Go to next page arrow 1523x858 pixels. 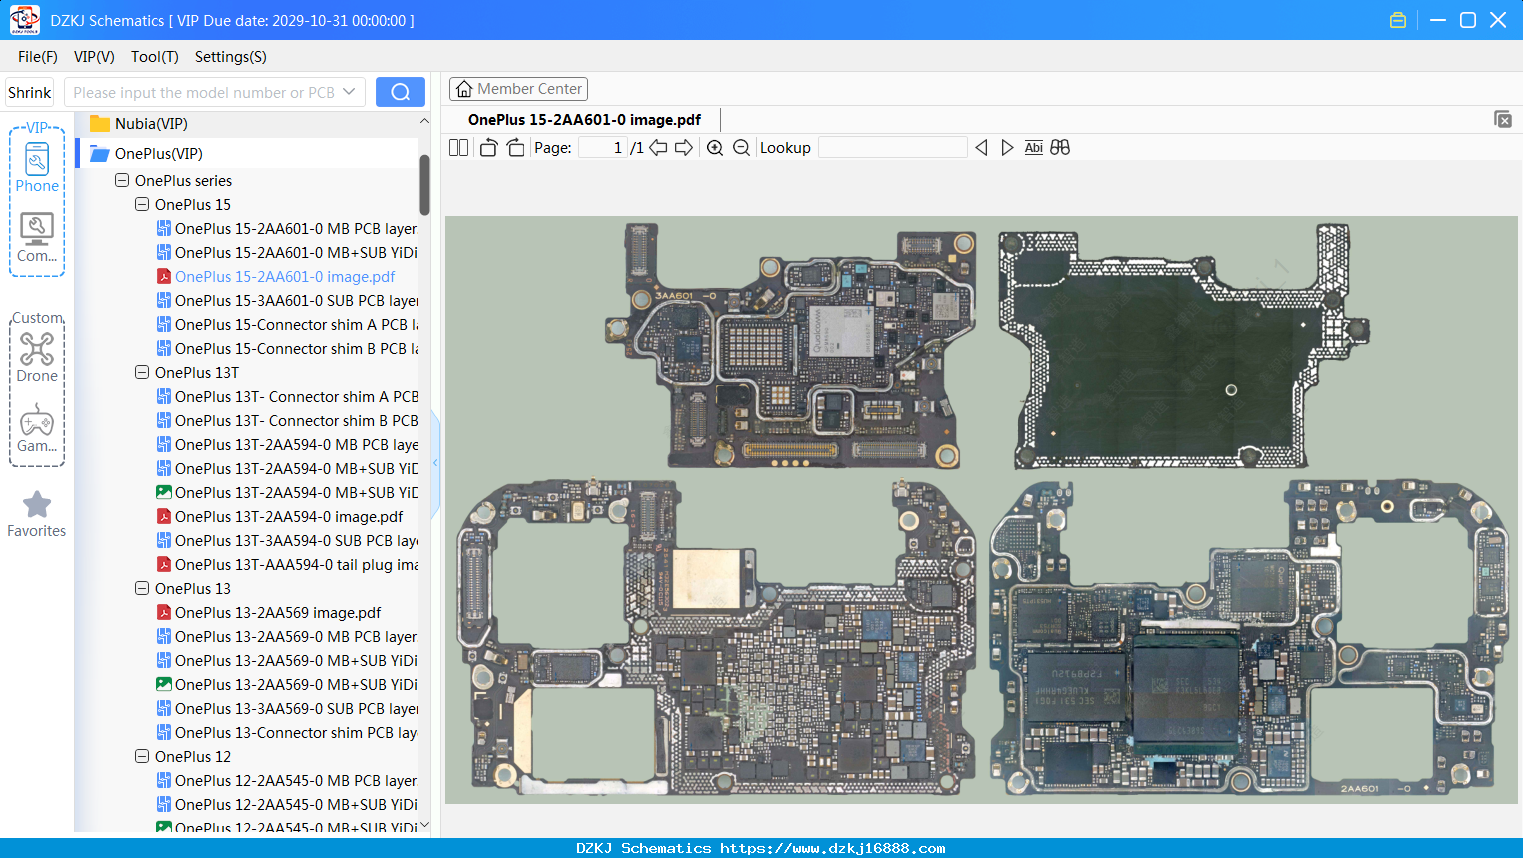pyautogui.click(x=684, y=148)
